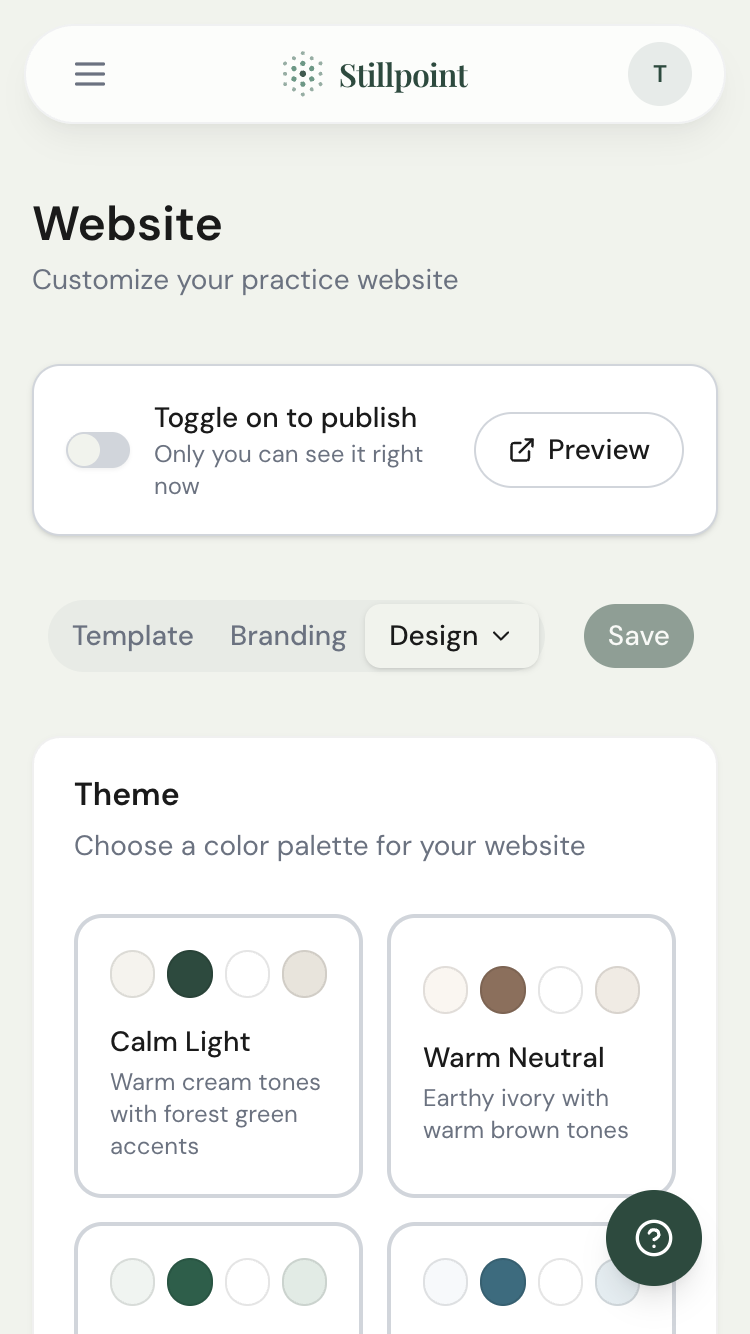Click the brown swatch in Warm Neutral
Image resolution: width=750 pixels, height=1334 pixels.
coord(503,990)
